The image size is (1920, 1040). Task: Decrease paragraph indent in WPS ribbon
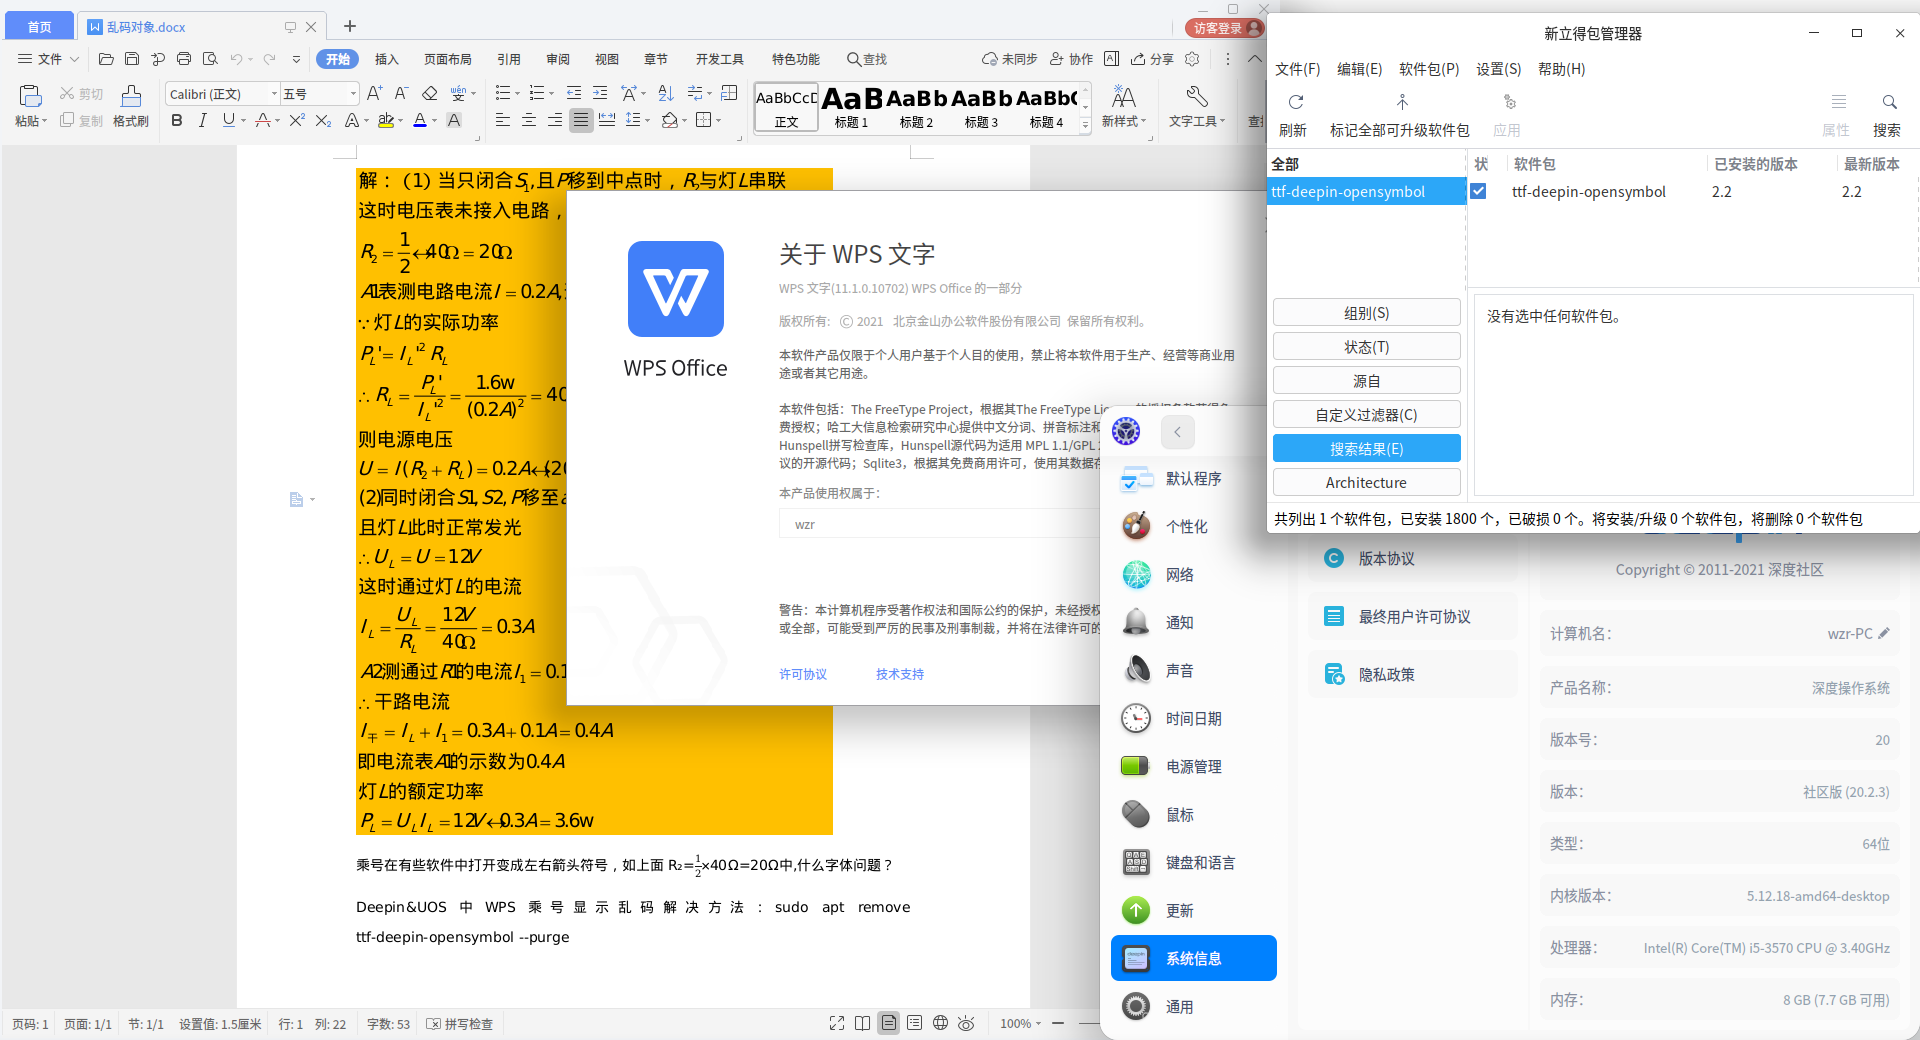[574, 93]
